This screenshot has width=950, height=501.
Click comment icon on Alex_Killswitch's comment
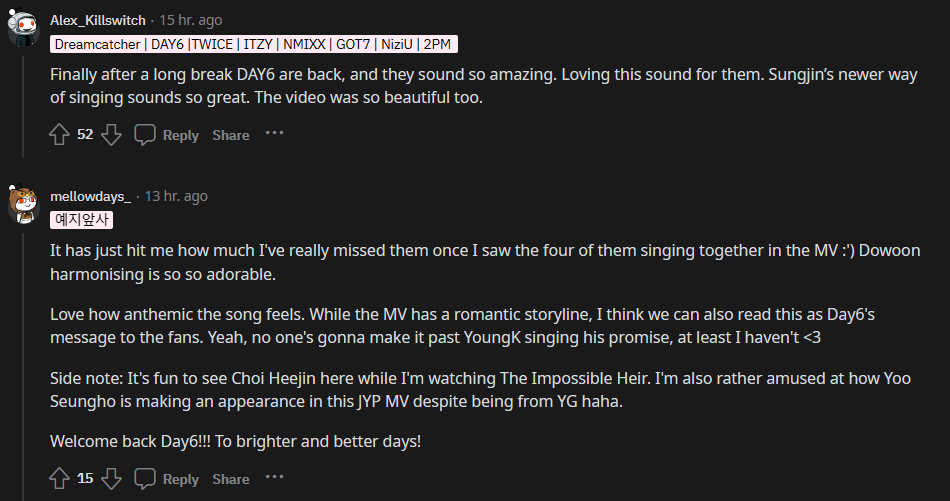[x=145, y=134]
